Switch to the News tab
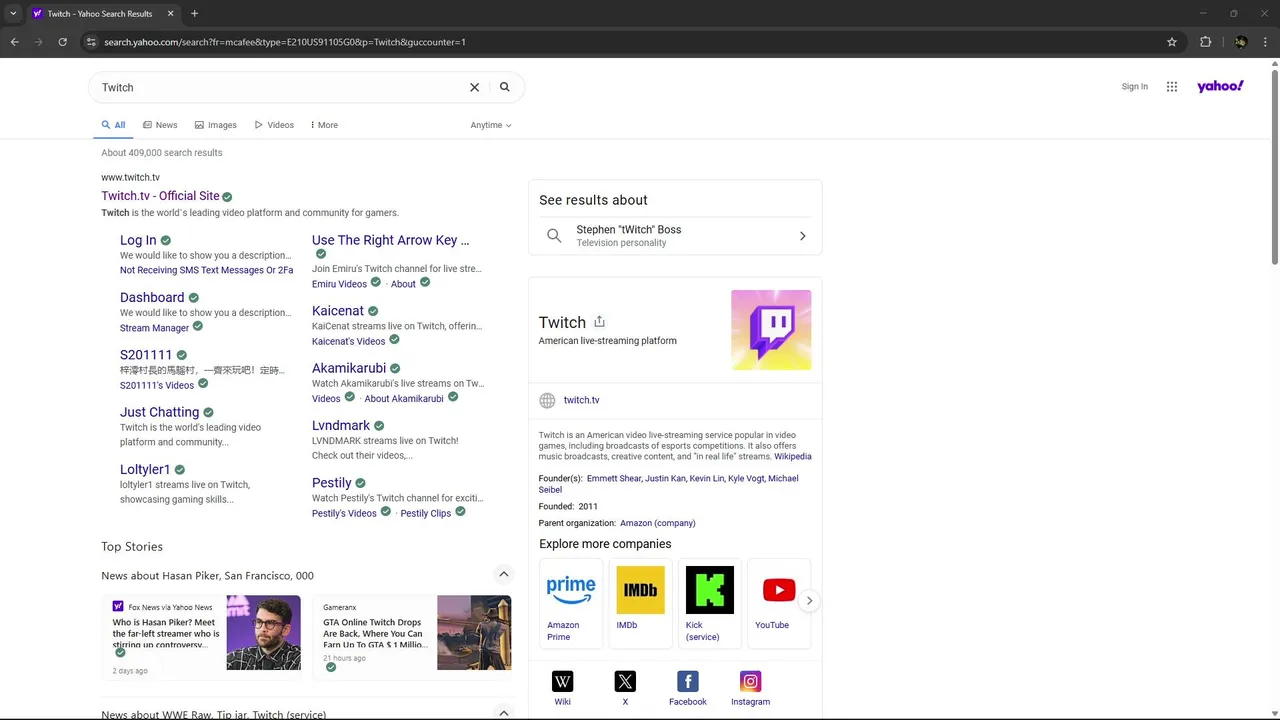The image size is (1280, 720). tap(160, 125)
